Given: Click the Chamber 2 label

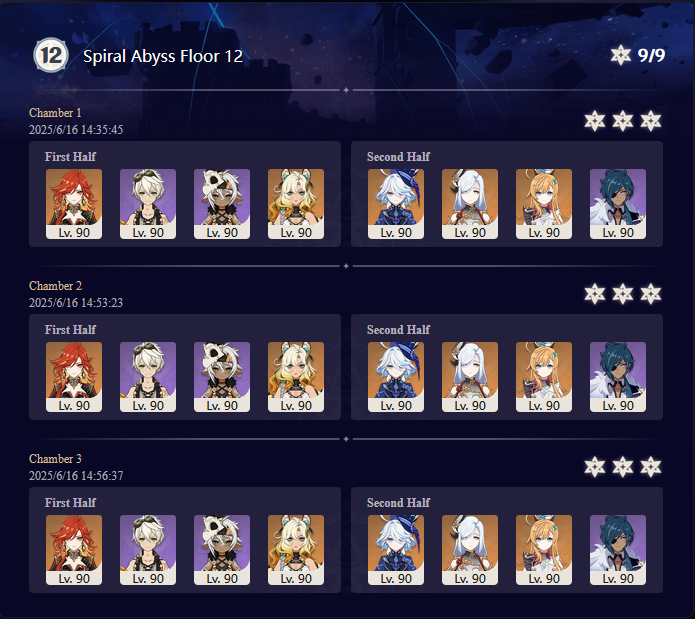Looking at the screenshot, I should coord(55,286).
